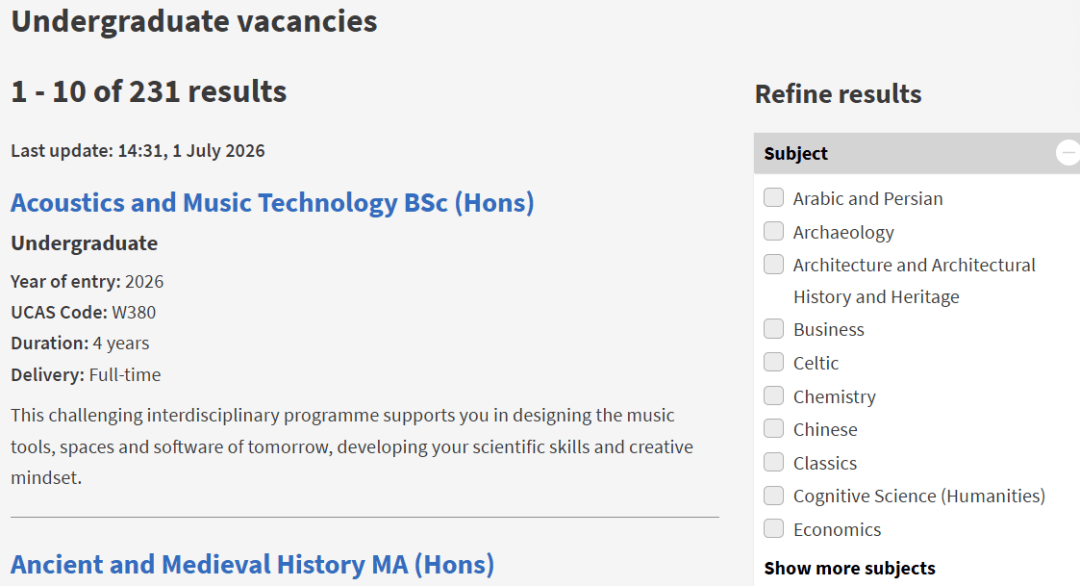Toggle the Classics checkbox
The height and width of the screenshot is (586, 1080).
773,462
